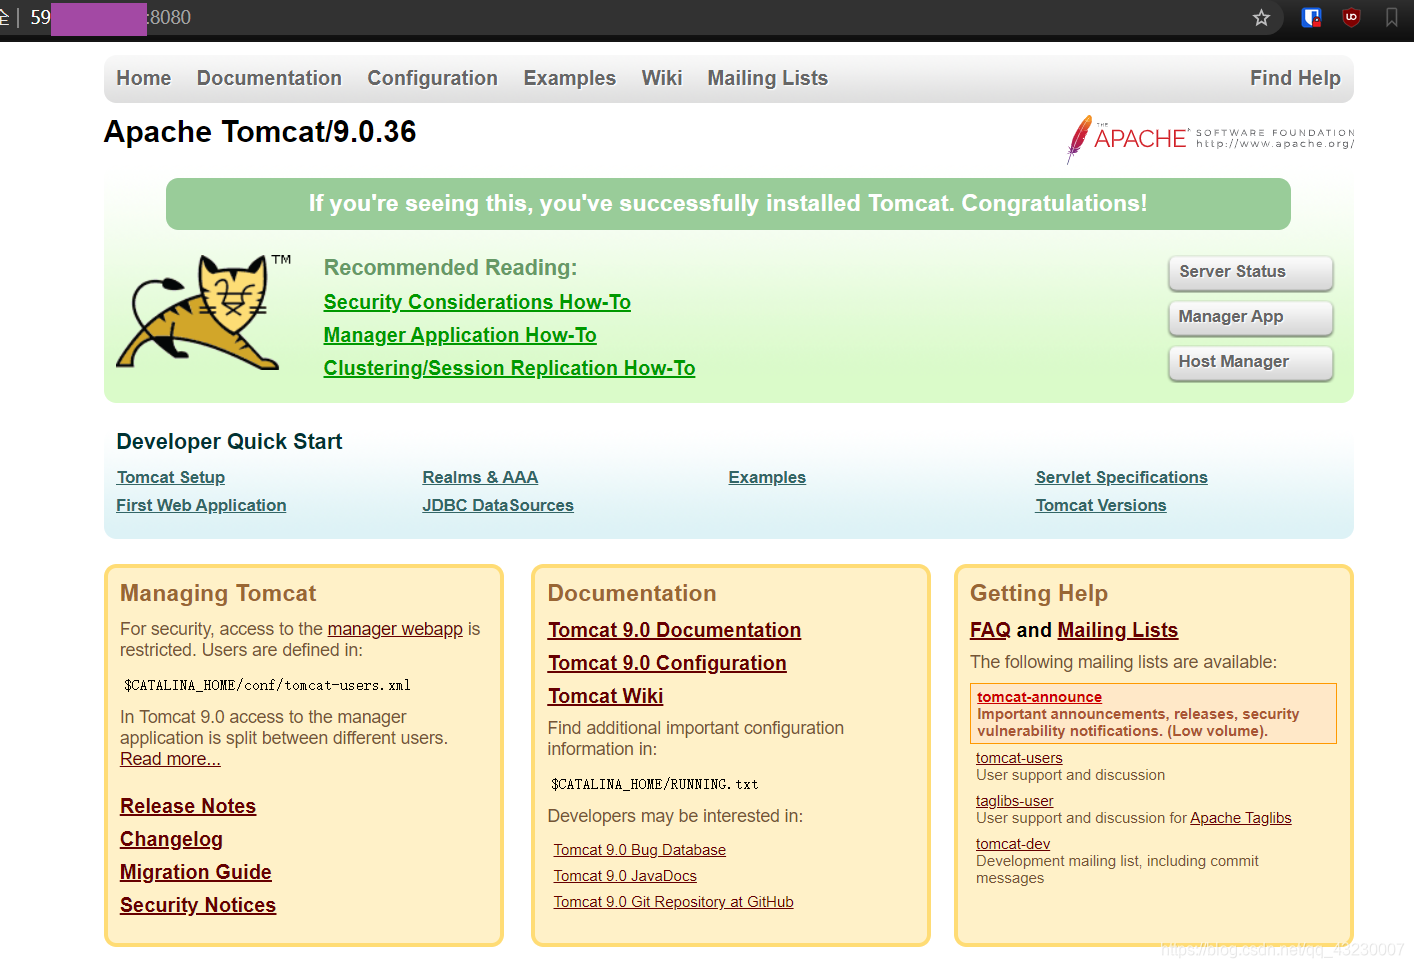This screenshot has width=1414, height=968.
Task: Open Mailing Lists in the navigation bar
Action: coord(767,78)
